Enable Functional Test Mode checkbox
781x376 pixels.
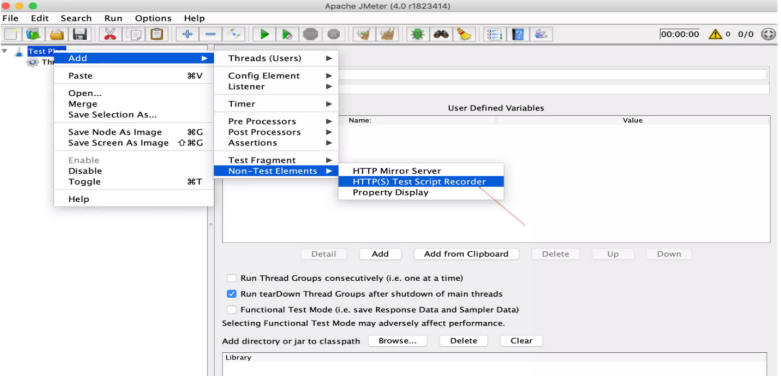coord(232,310)
